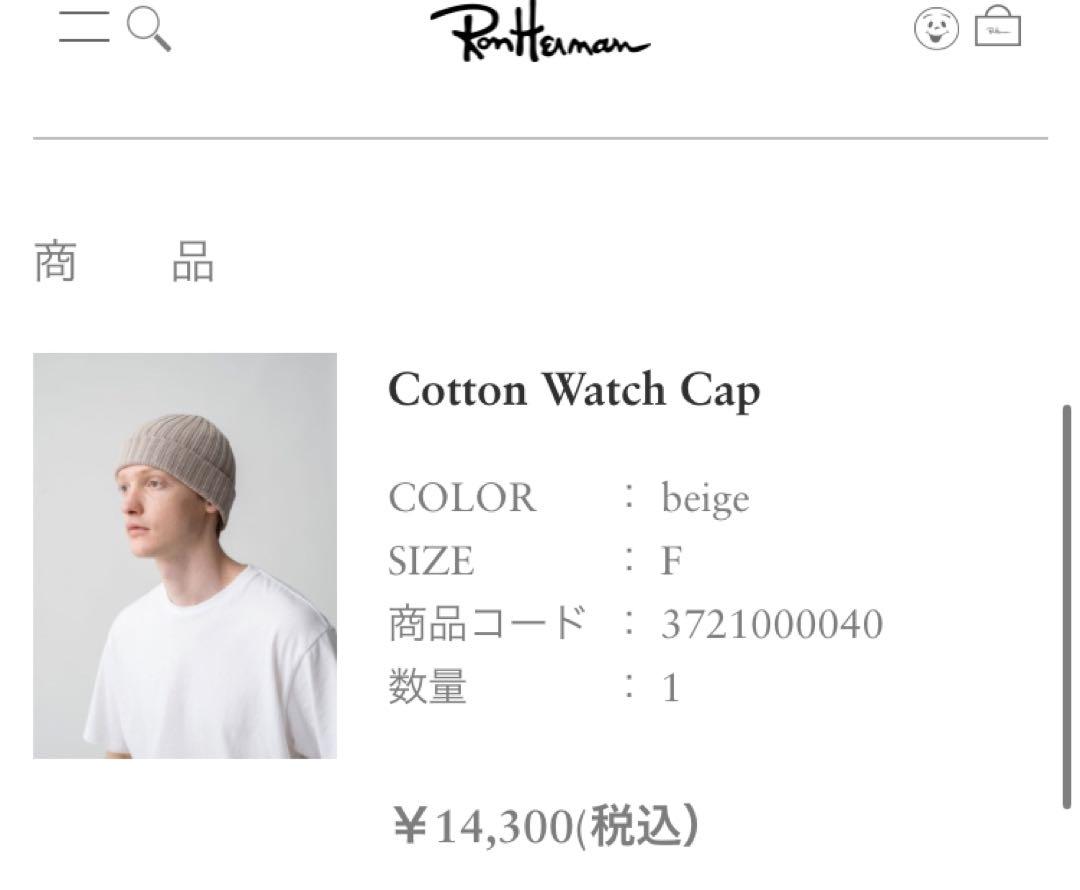Viewport: 1080px width, 890px height.
Task: Click the magnifying glass search icon
Action: 149,29
